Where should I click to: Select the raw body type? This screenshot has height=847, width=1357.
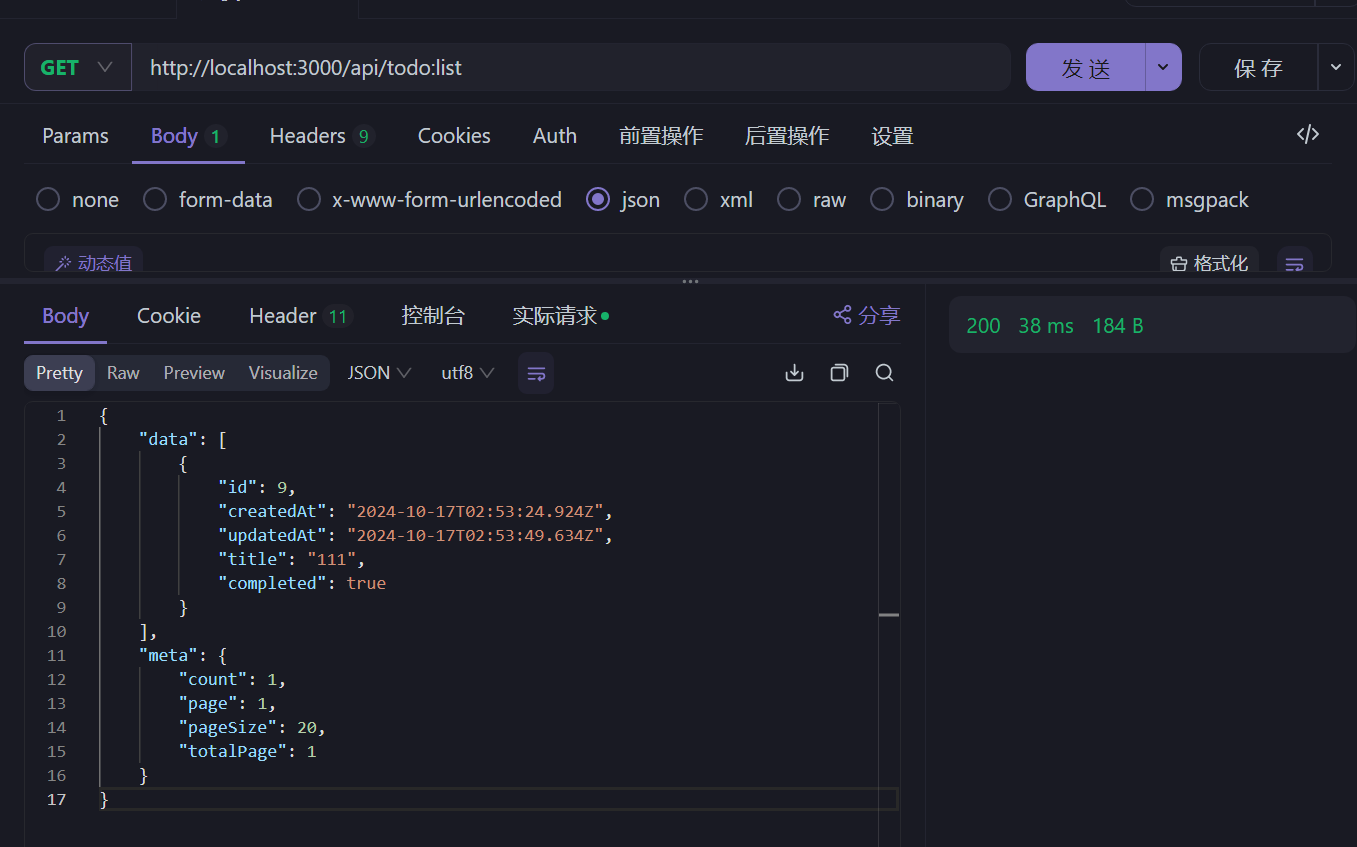[x=812, y=200]
